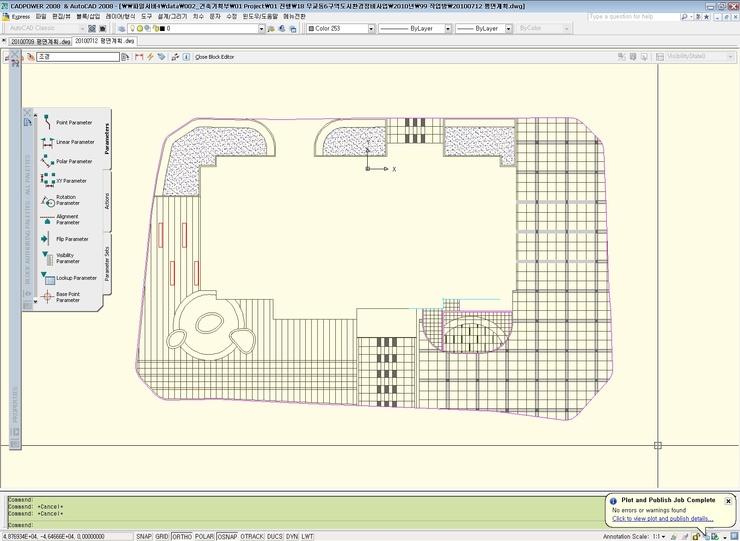The height and width of the screenshot is (541, 740).
Task: Open the ByColor plot style dropdown
Action: click(x=566, y=29)
